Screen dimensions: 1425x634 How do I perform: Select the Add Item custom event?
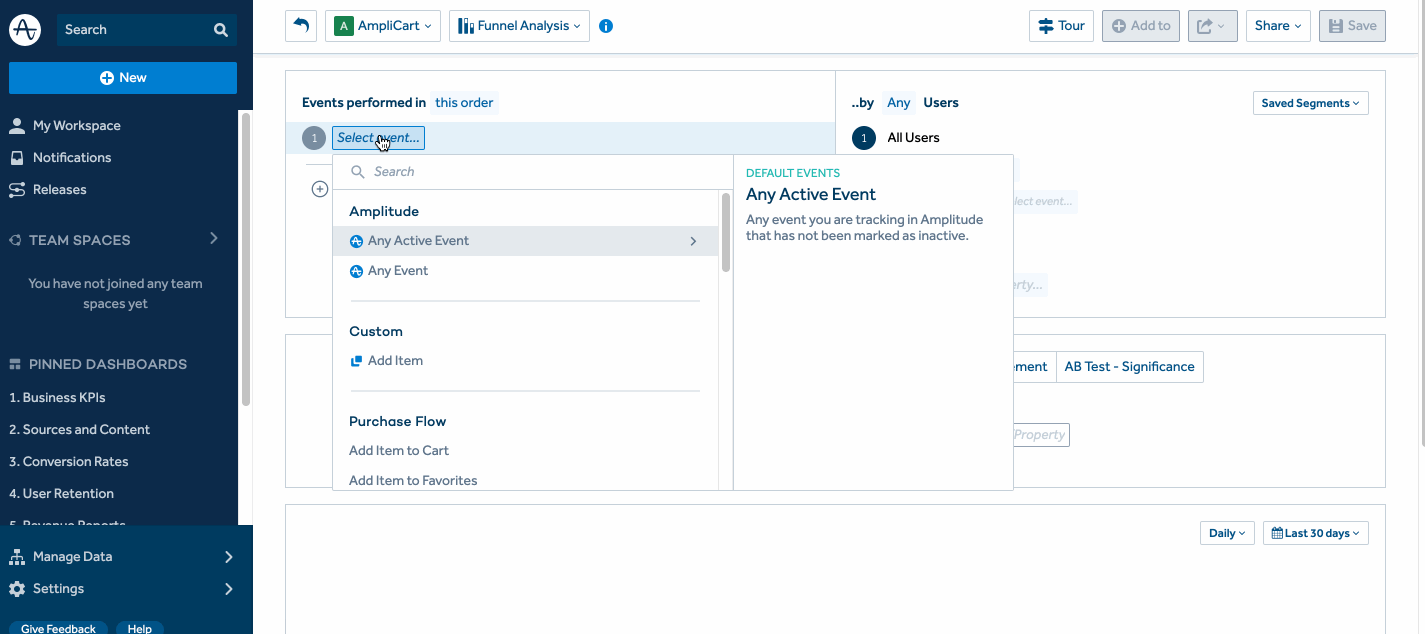point(525,361)
